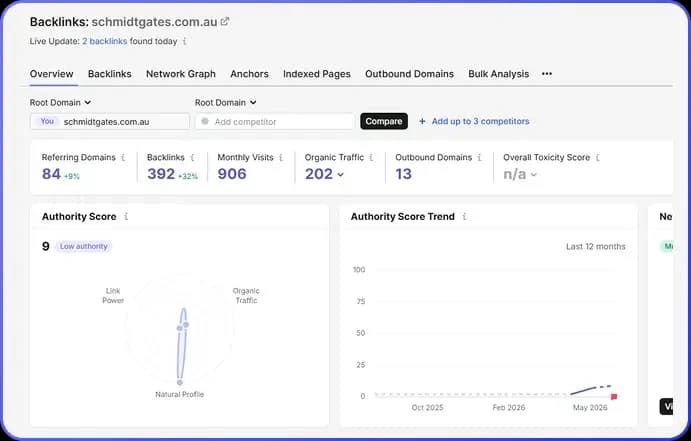The width and height of the screenshot is (691, 441).
Task: Open the more tabs ellipsis menu
Action: 547,74
